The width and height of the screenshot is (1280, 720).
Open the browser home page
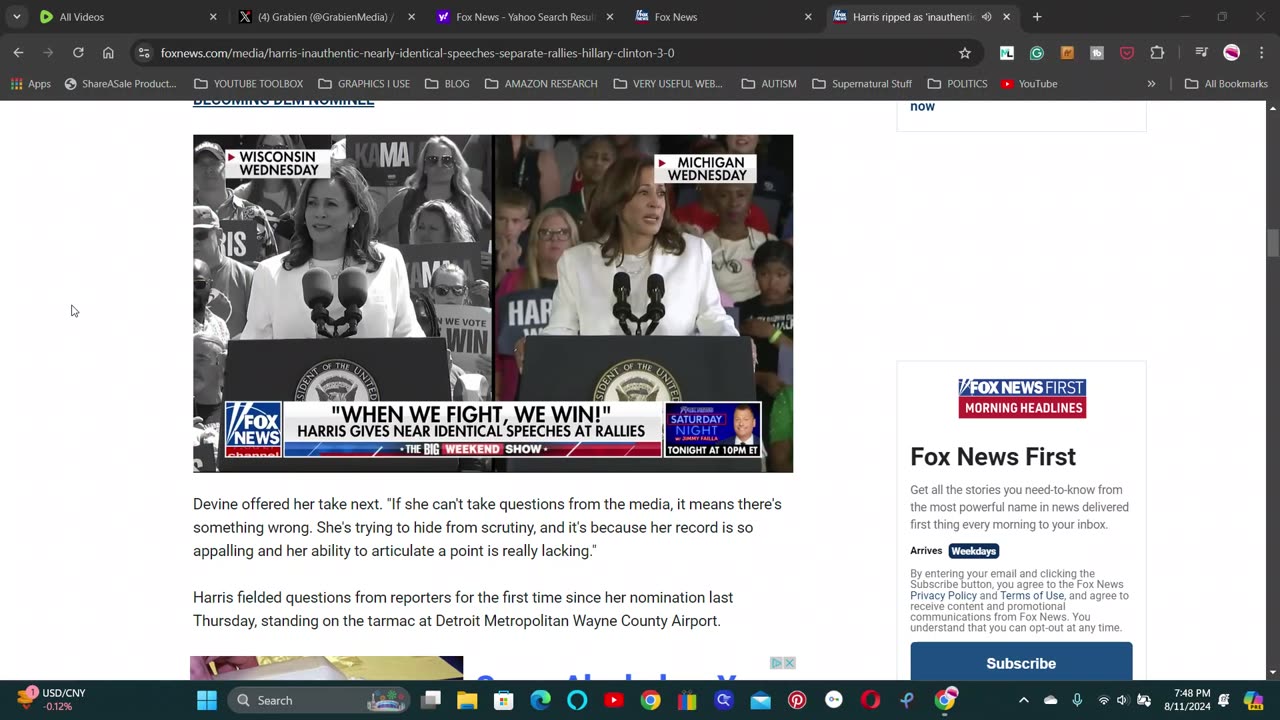click(108, 53)
